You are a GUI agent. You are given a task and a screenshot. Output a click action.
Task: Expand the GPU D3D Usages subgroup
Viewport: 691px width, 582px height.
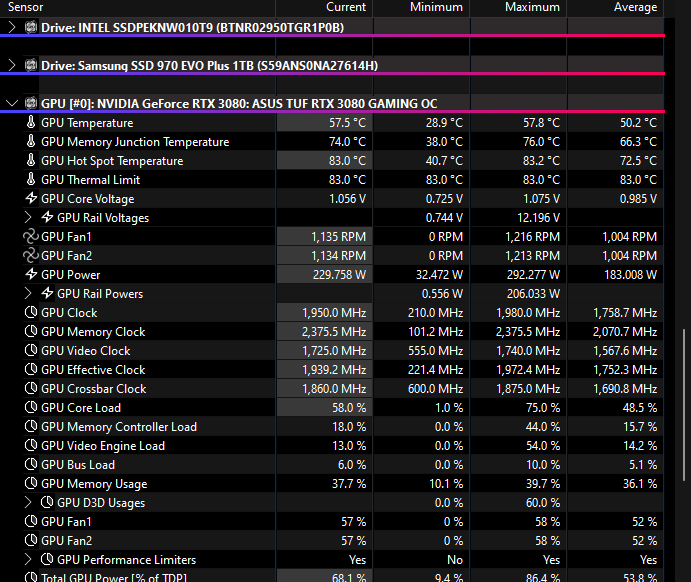29,503
